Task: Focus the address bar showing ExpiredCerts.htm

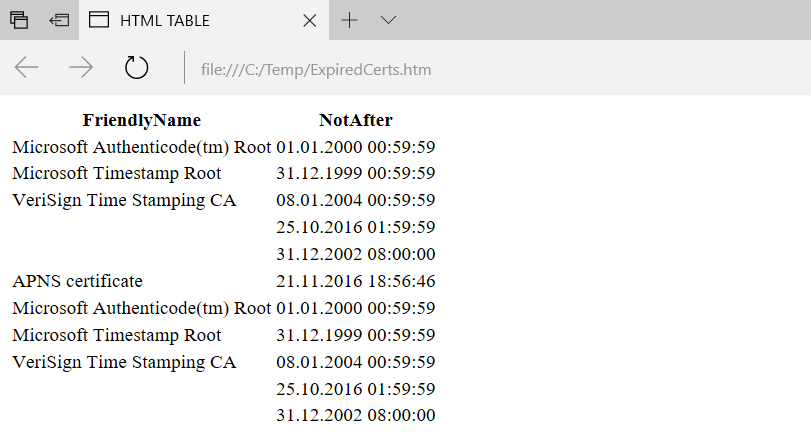Action: (x=400, y=69)
